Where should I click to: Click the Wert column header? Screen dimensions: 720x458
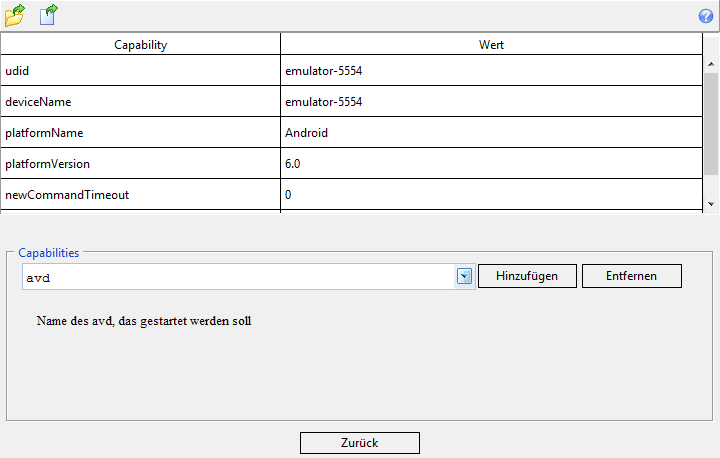pos(491,45)
